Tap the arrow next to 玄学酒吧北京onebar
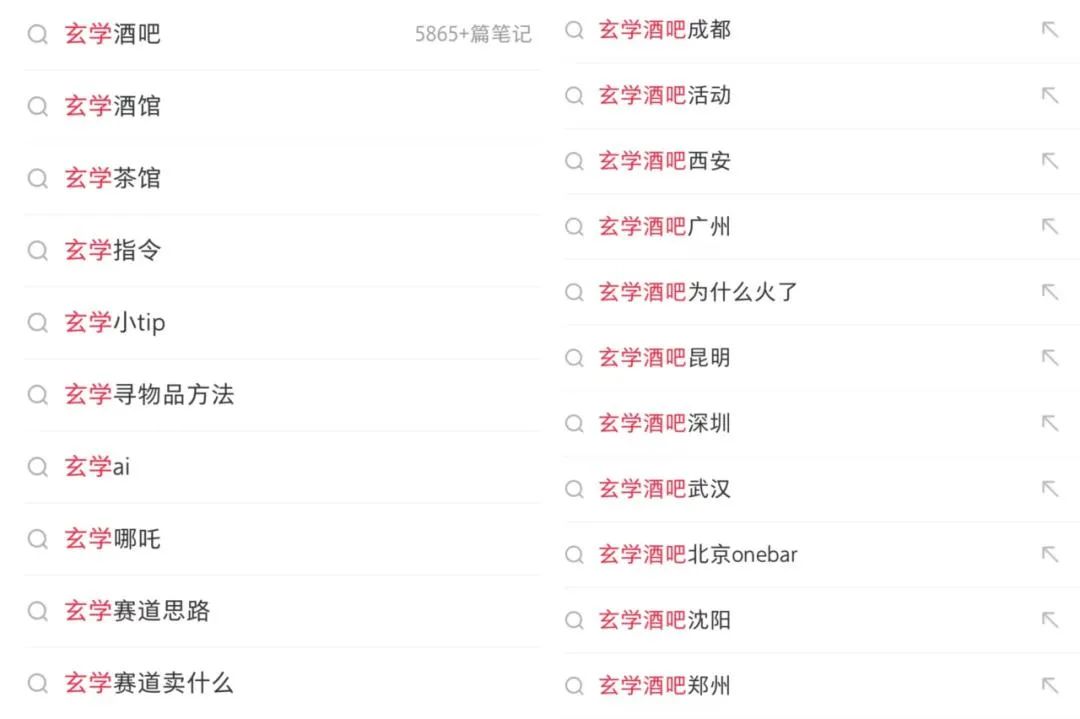The image size is (1080, 719). [x=1049, y=554]
